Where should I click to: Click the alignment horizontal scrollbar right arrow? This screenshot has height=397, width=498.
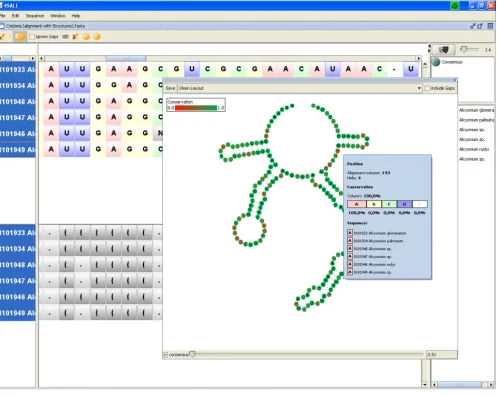418,58
